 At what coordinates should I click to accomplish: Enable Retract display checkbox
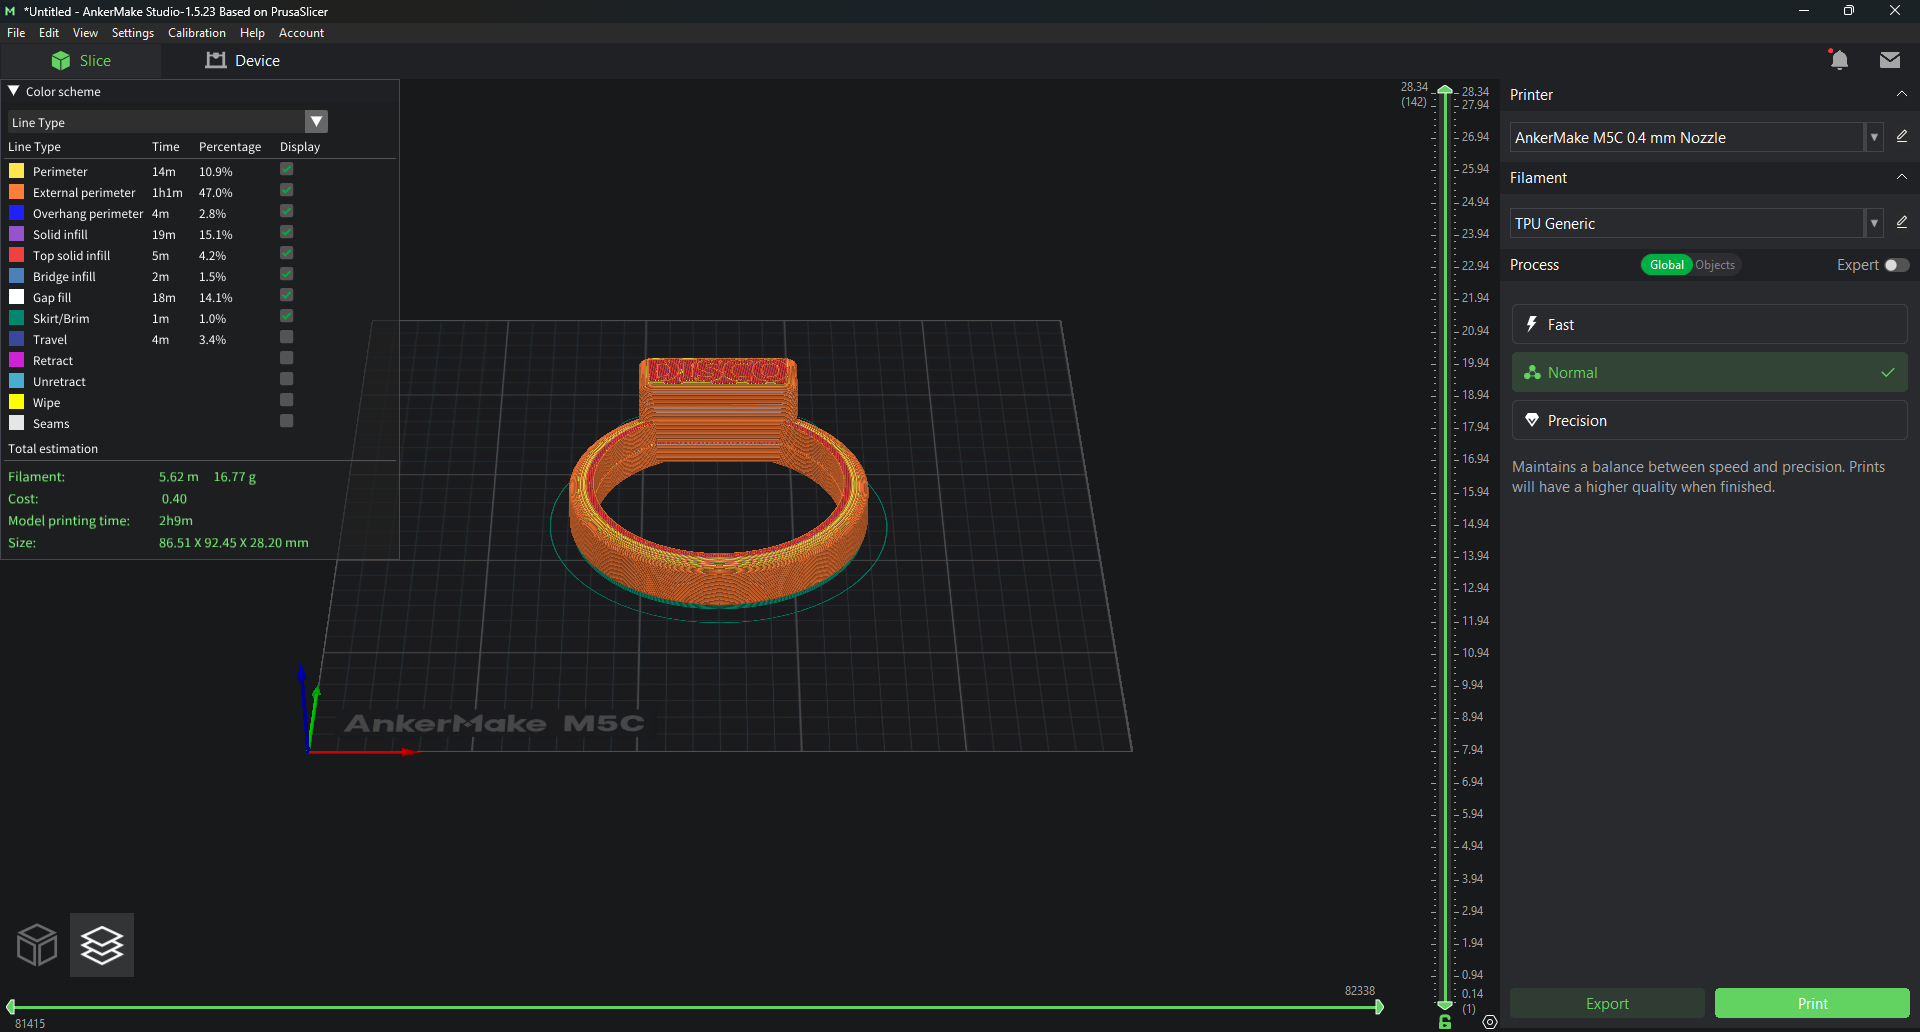(287, 358)
